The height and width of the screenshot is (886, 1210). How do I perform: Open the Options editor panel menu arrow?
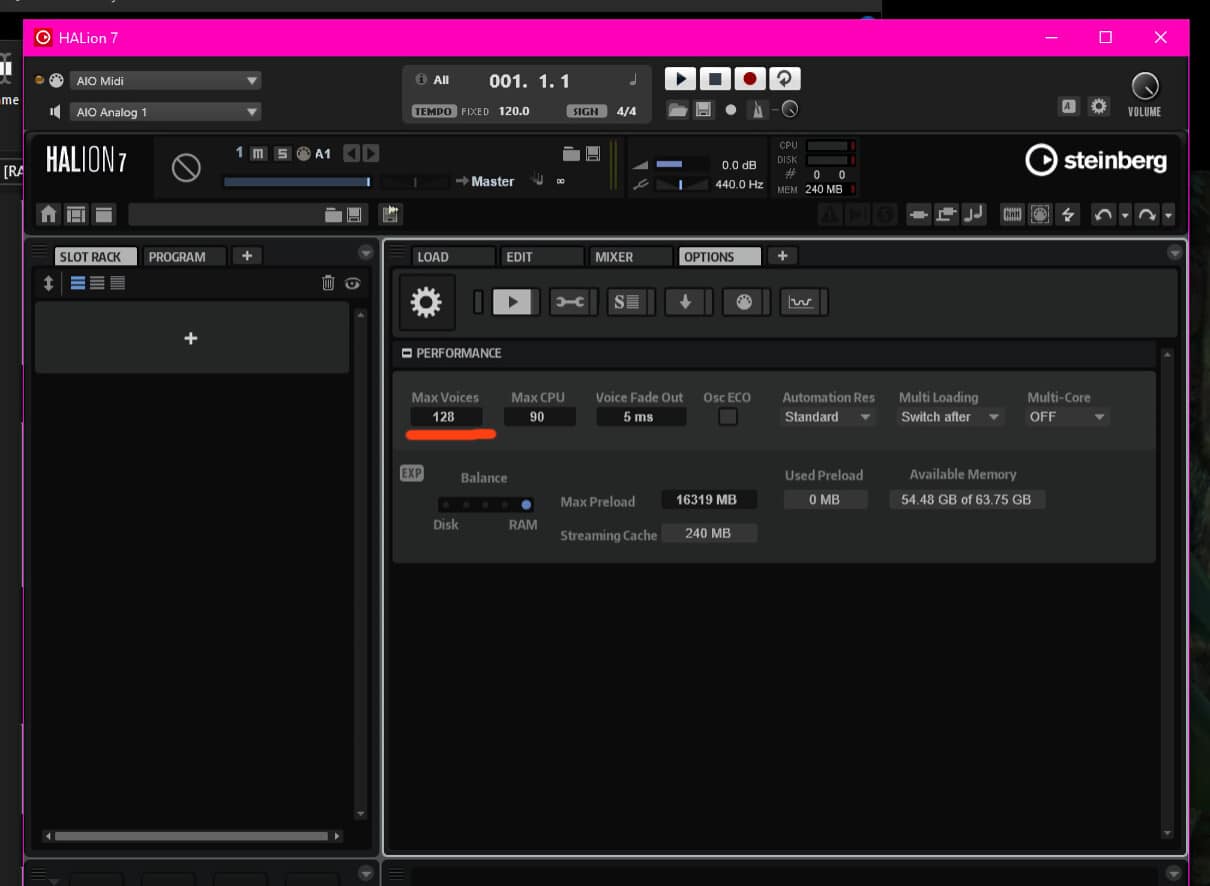(x=1174, y=253)
